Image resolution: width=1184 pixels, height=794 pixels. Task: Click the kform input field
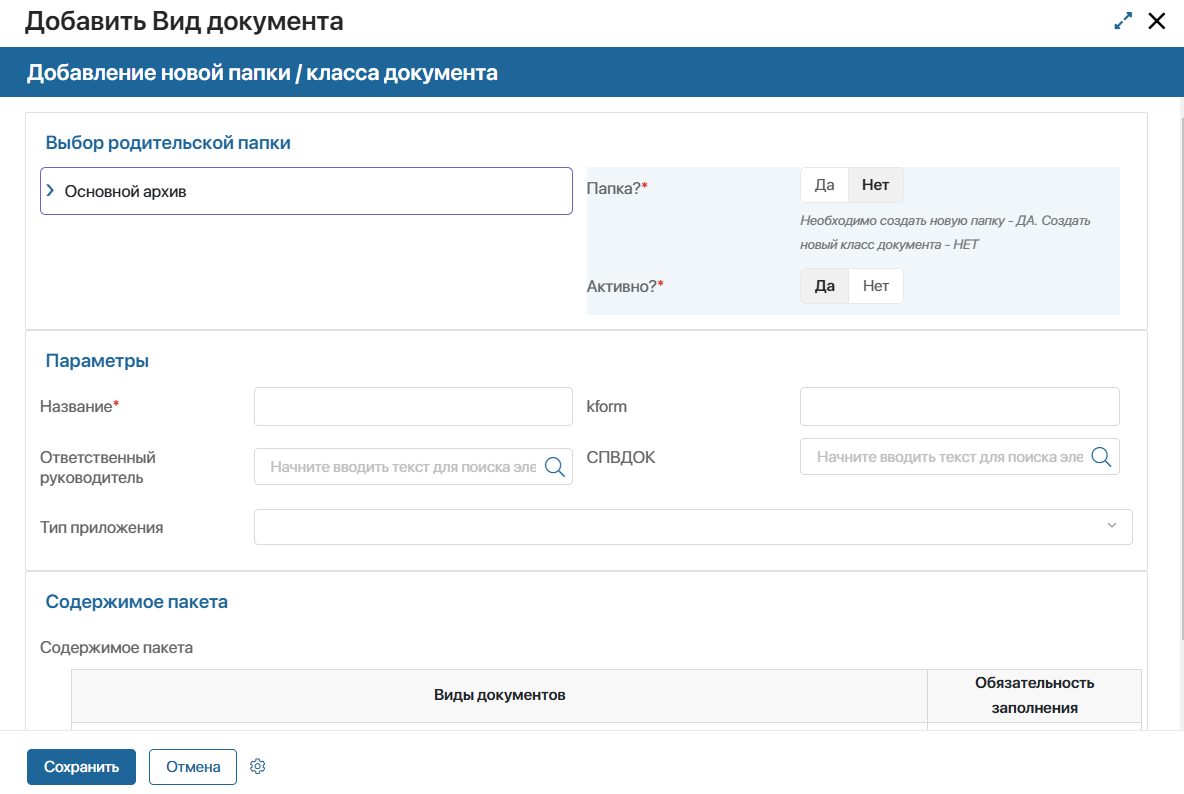pos(959,407)
